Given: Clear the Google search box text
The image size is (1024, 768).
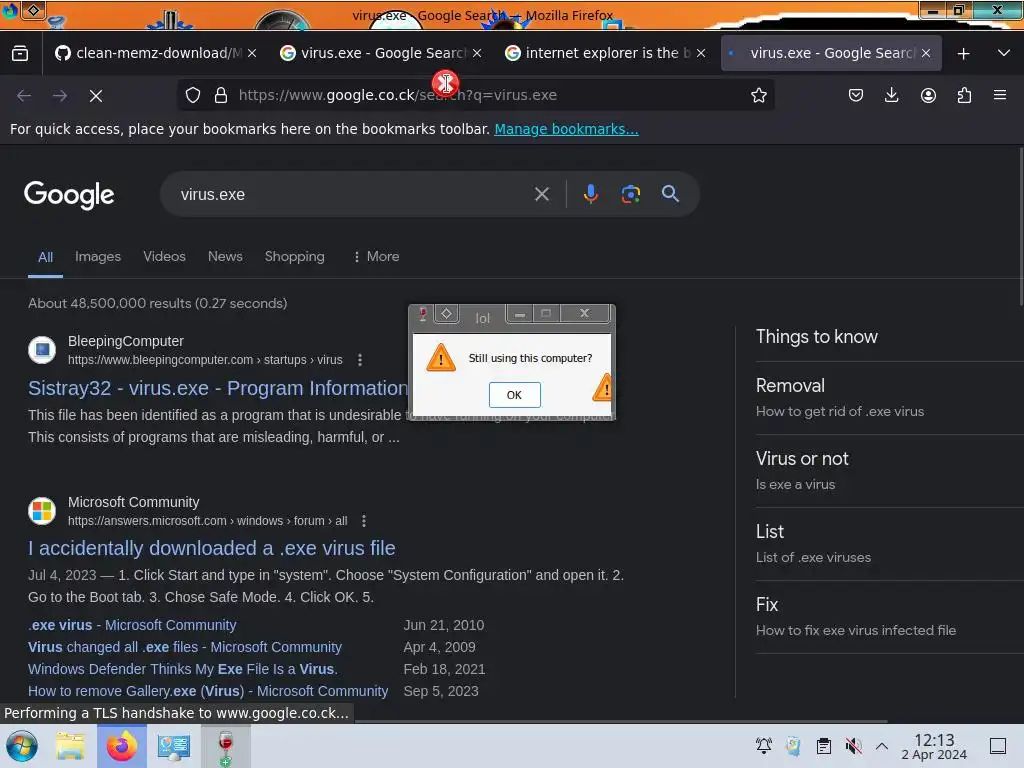Looking at the screenshot, I should click(x=541, y=194).
